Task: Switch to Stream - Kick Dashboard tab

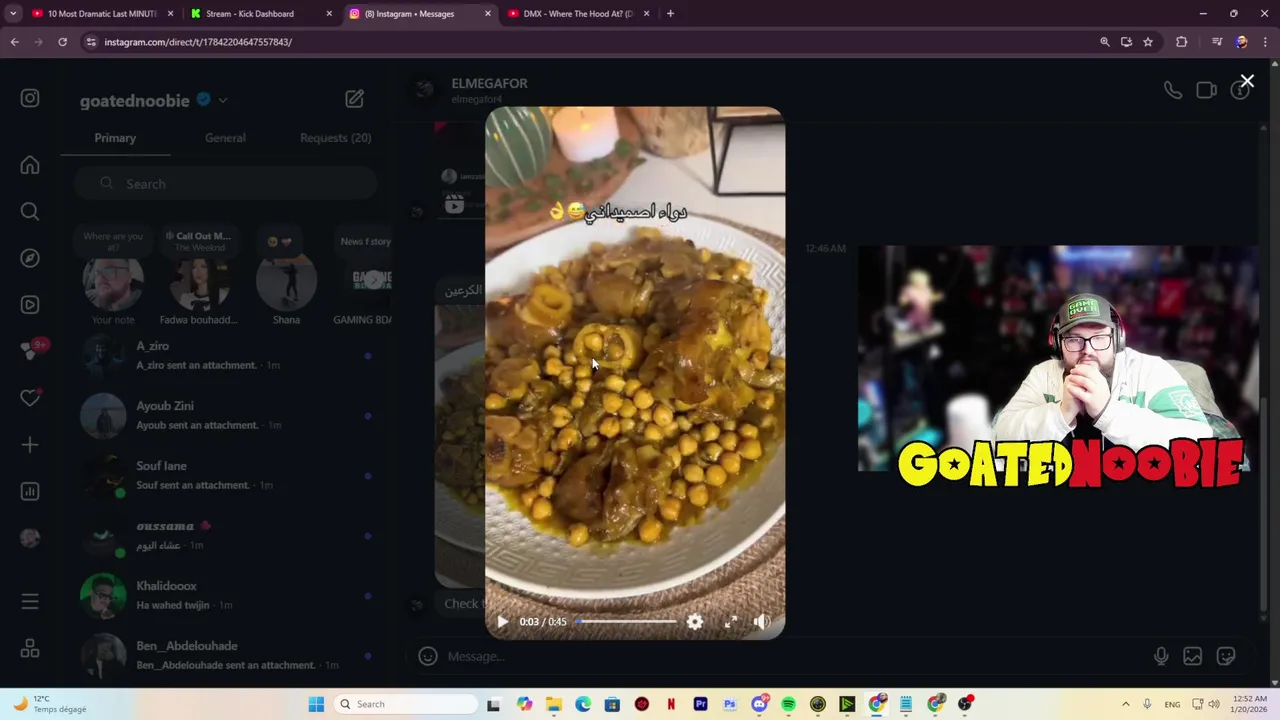Action: tap(260, 14)
